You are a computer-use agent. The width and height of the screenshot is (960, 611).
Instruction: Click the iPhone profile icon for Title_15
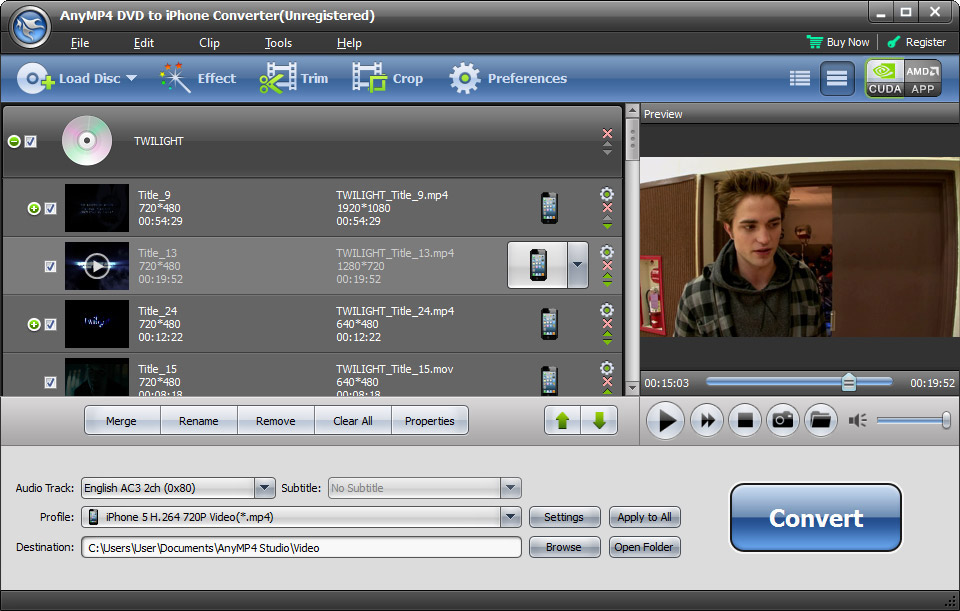pos(549,381)
